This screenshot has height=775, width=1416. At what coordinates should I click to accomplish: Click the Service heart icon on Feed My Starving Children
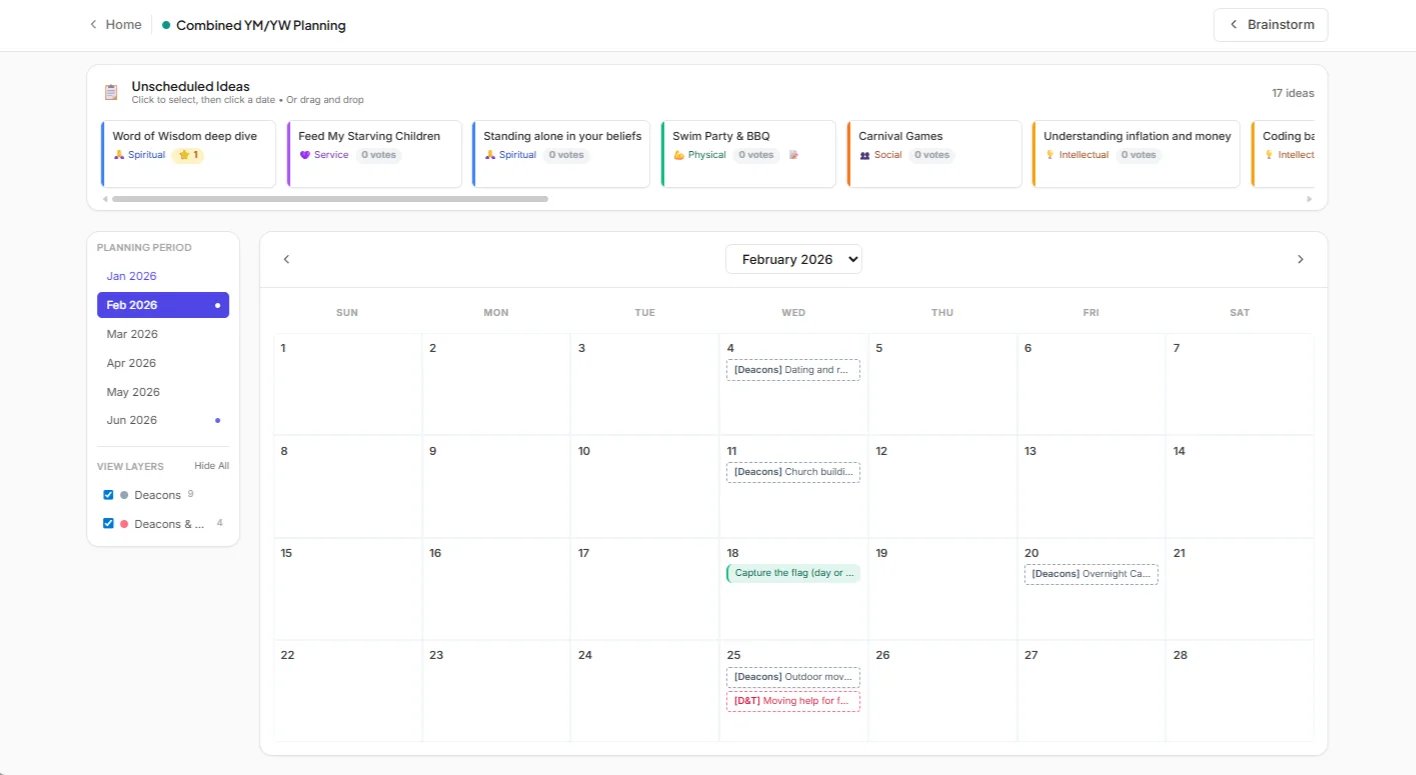306,155
